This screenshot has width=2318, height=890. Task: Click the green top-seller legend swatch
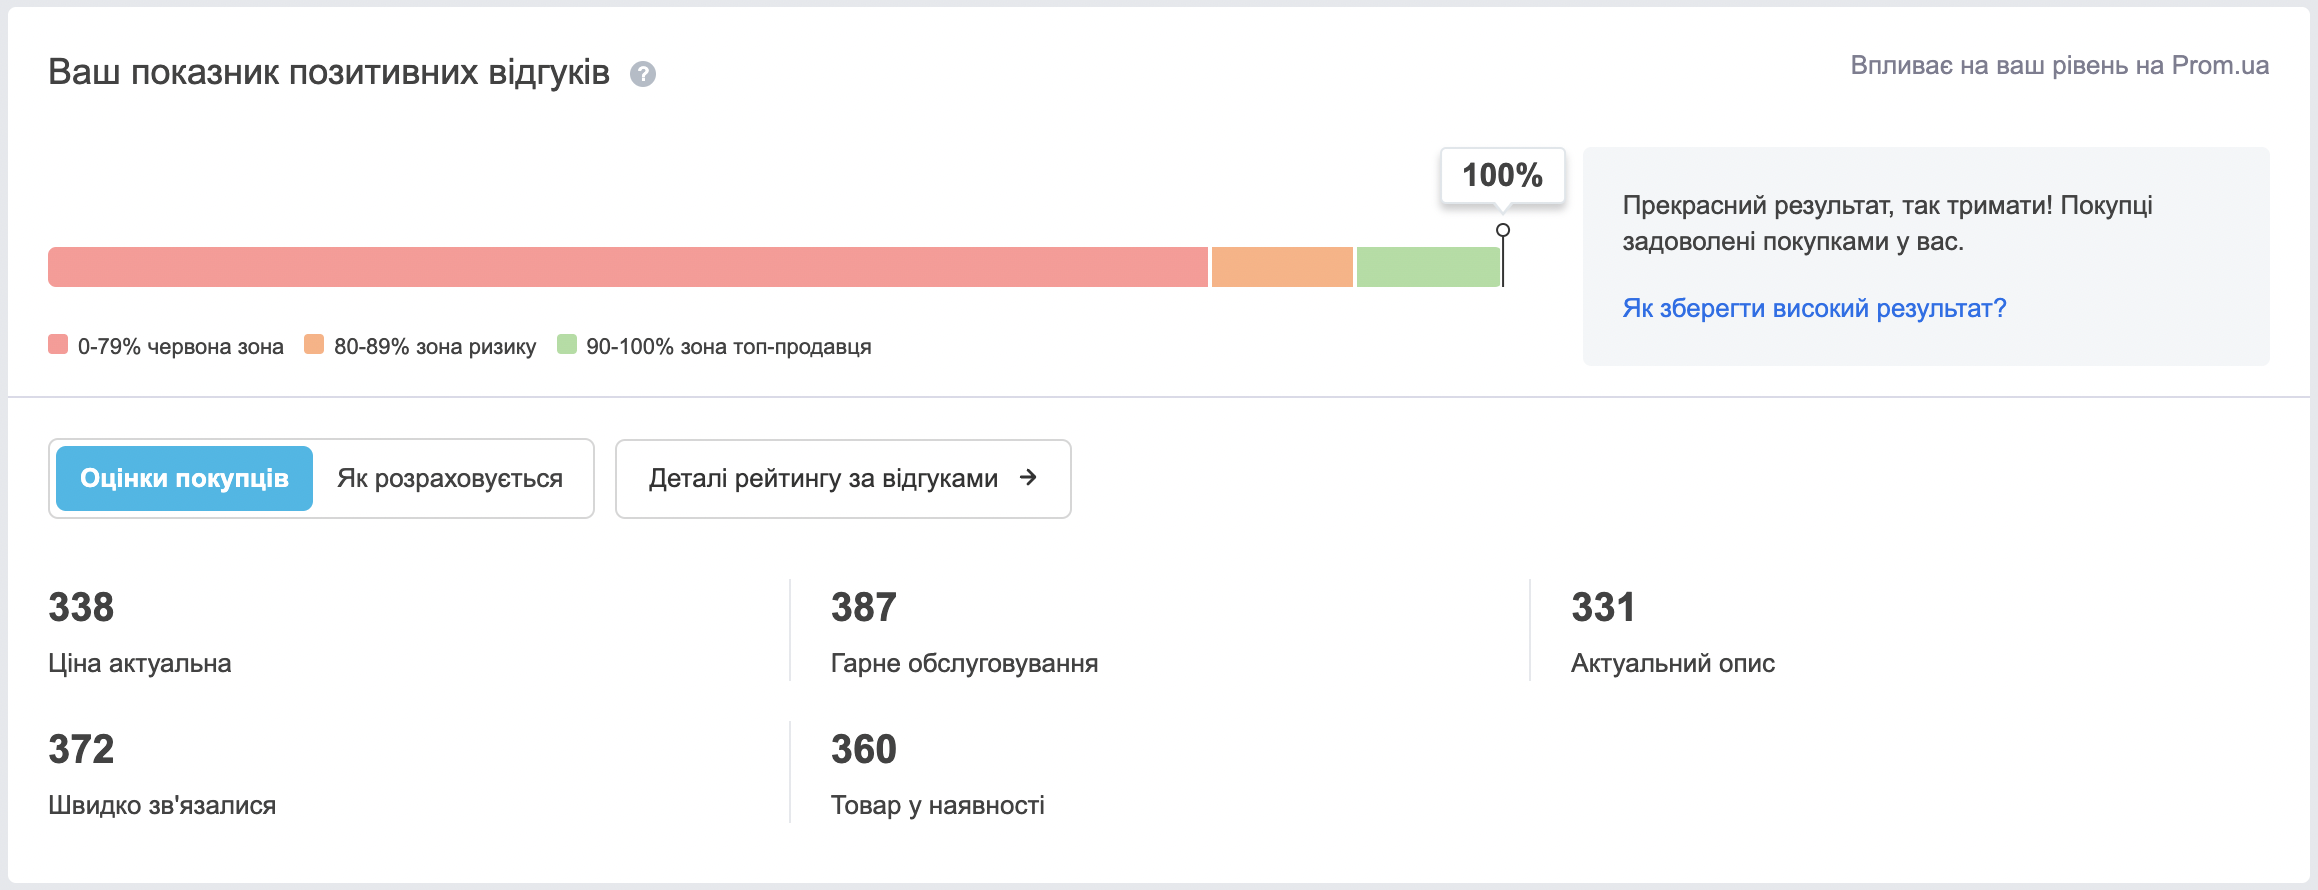567,345
